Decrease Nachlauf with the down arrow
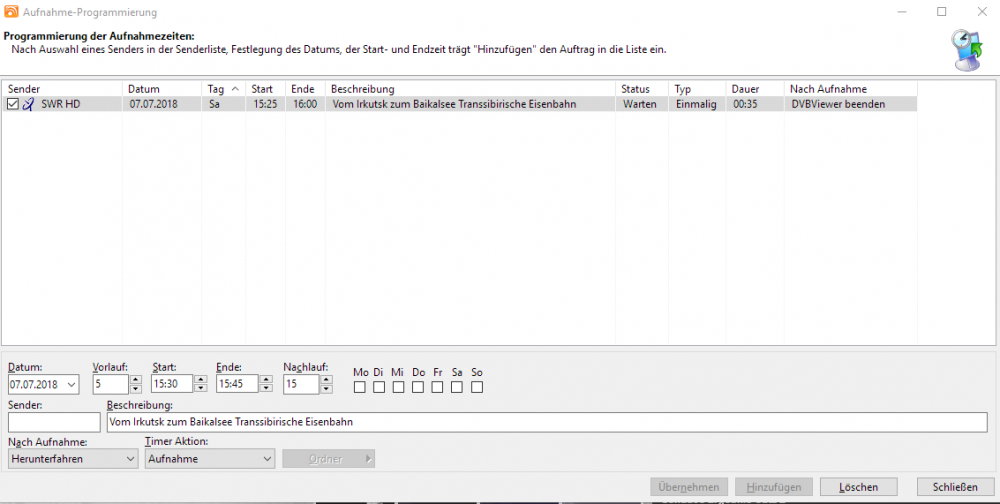The image size is (1000, 504). pyautogui.click(x=327, y=388)
